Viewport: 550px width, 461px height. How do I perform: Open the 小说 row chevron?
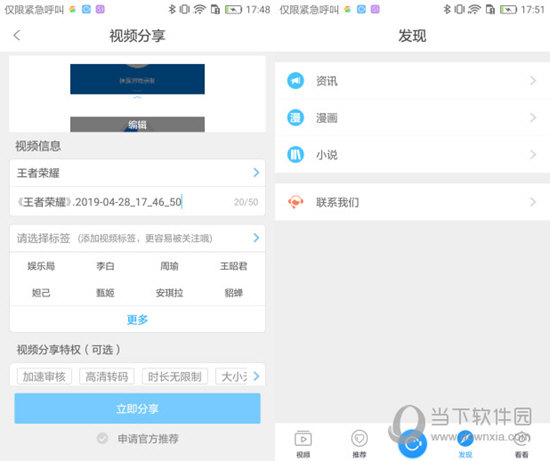point(533,154)
